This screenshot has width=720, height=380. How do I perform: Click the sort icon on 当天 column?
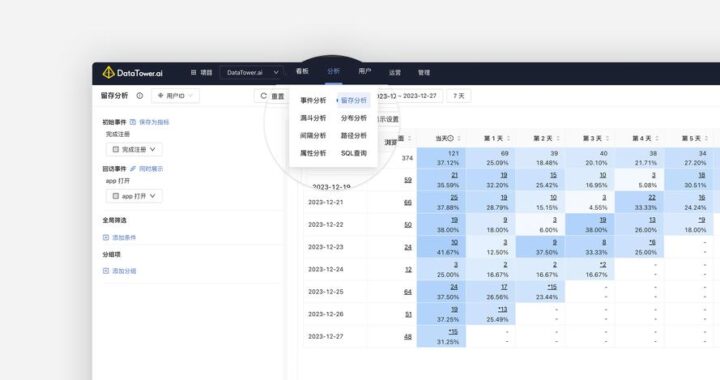pos(459,138)
